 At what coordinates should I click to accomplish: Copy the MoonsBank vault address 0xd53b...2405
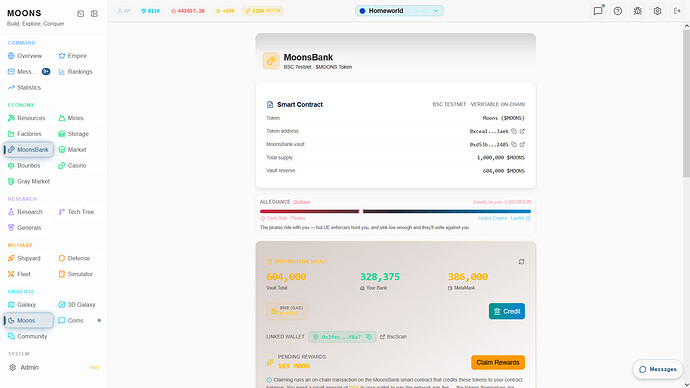(x=514, y=144)
